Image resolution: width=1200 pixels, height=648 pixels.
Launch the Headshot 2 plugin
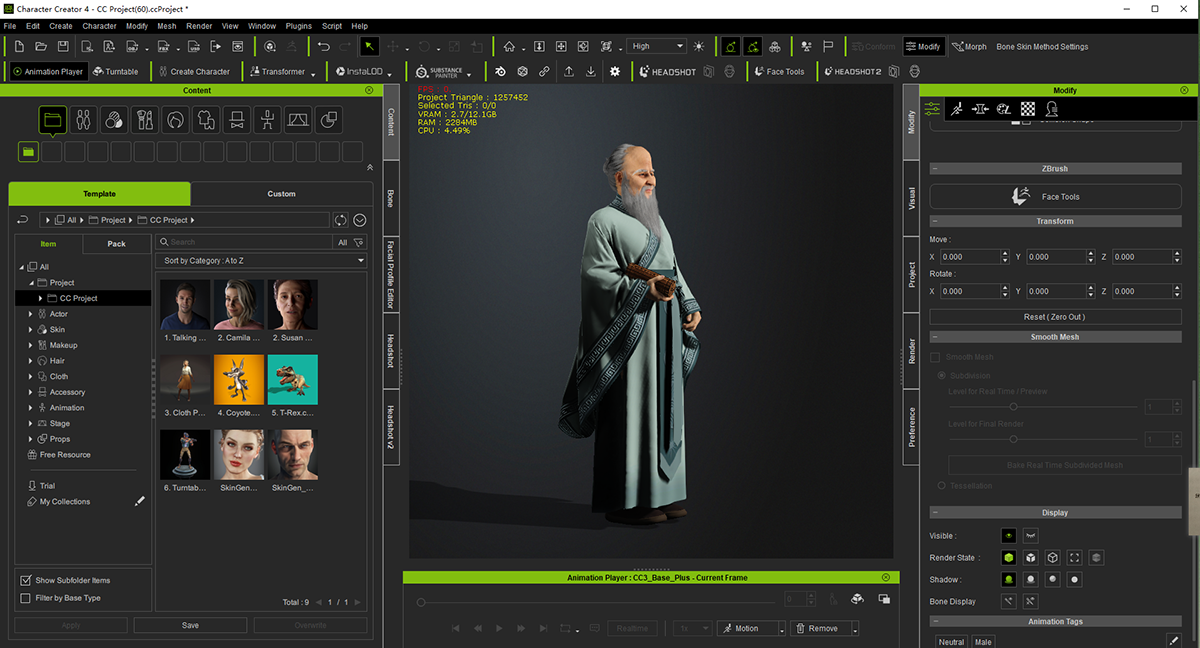click(x=851, y=72)
